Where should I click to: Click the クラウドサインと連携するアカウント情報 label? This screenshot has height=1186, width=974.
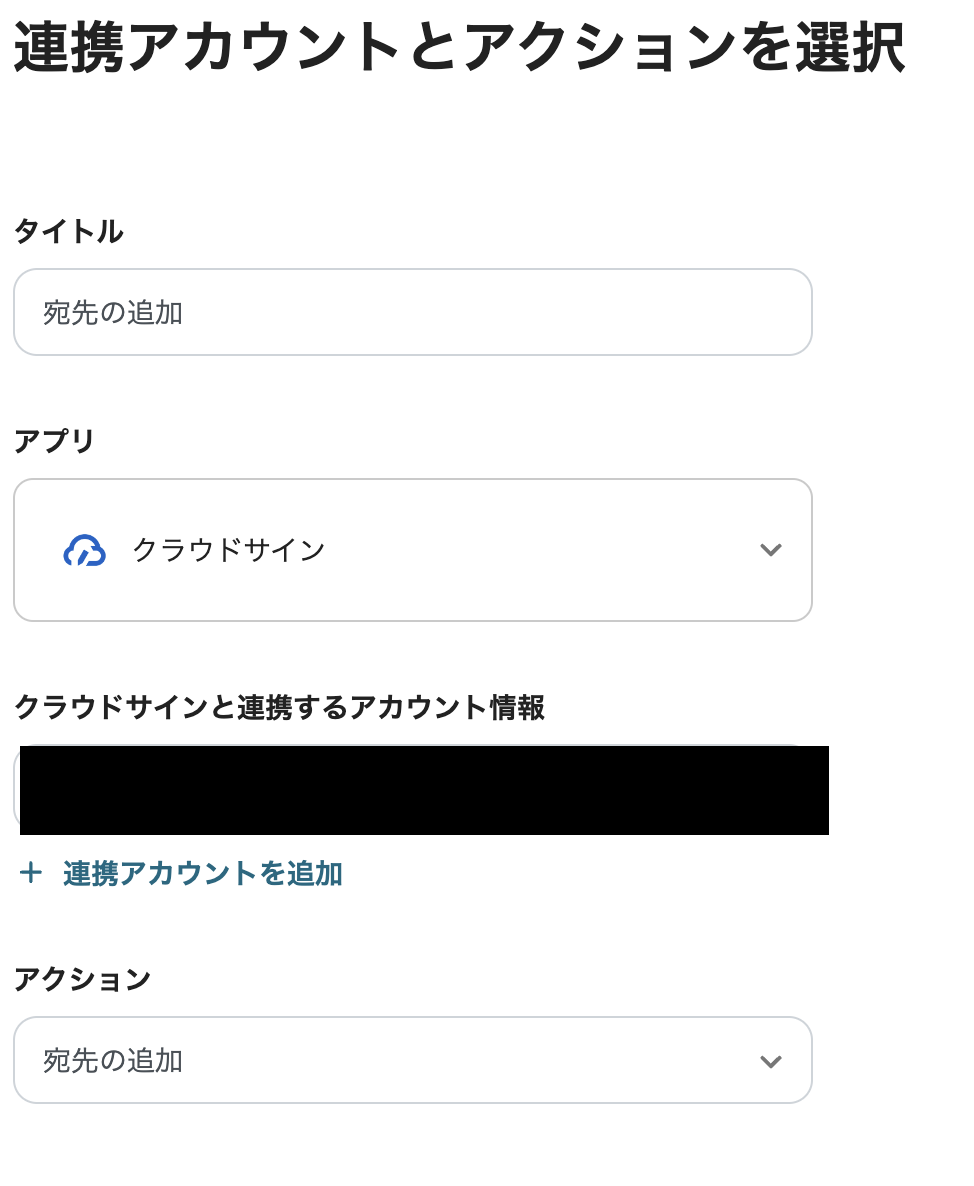(x=279, y=708)
